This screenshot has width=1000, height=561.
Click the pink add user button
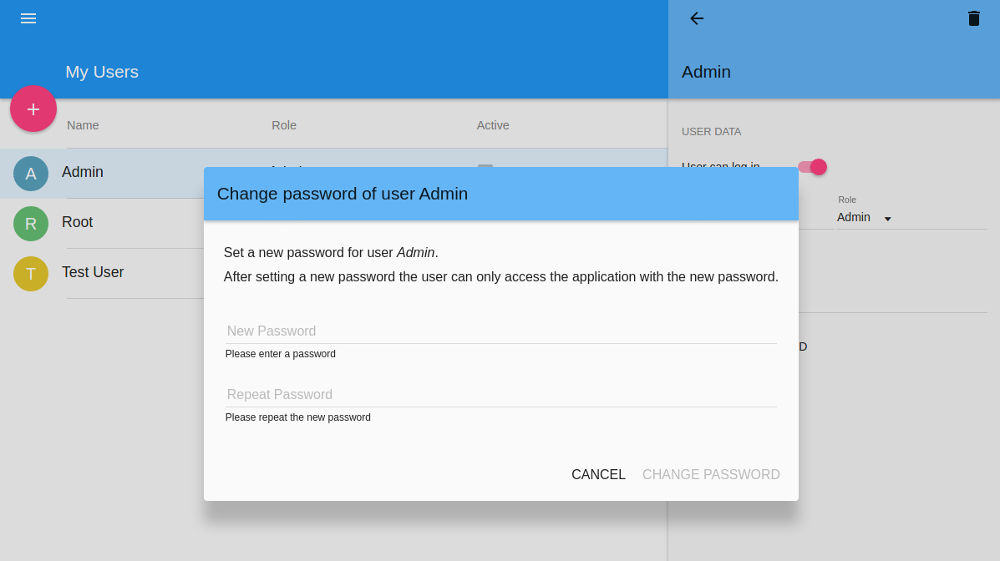33,109
